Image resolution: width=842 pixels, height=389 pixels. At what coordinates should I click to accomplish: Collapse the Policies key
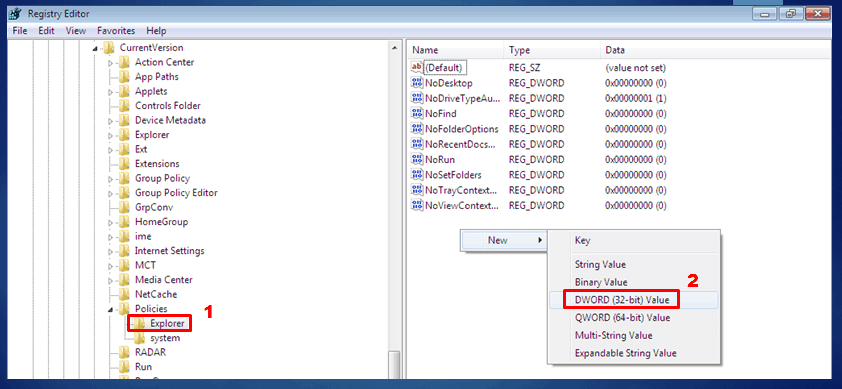111,309
